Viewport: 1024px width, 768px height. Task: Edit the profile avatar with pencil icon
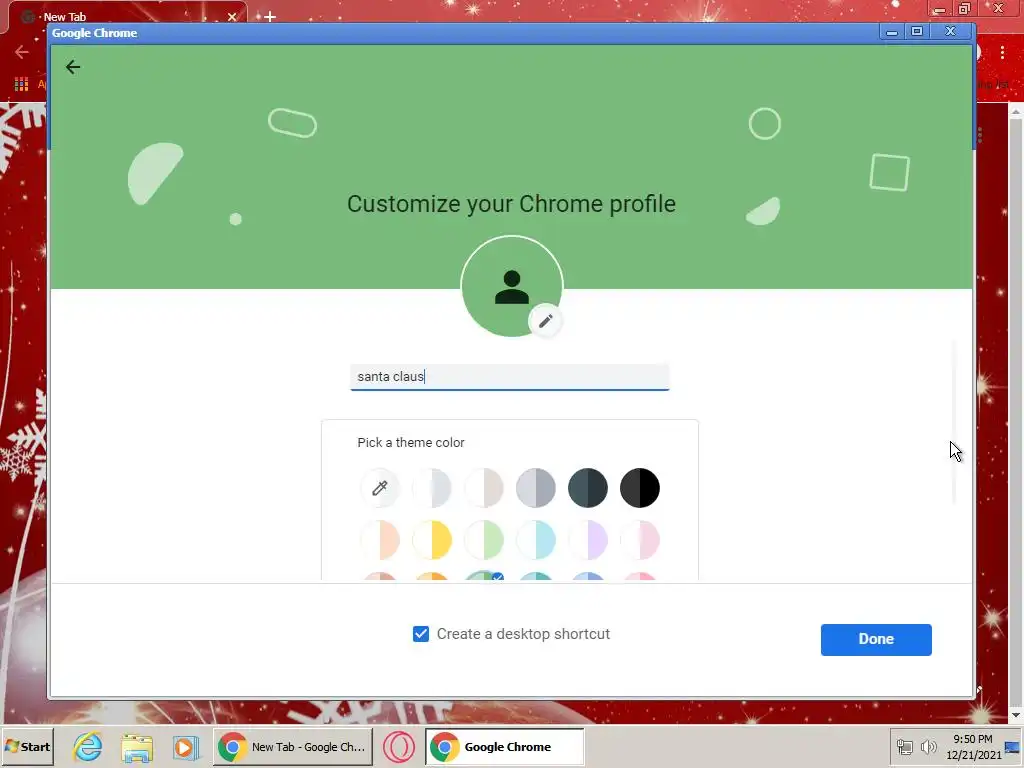[x=545, y=321]
